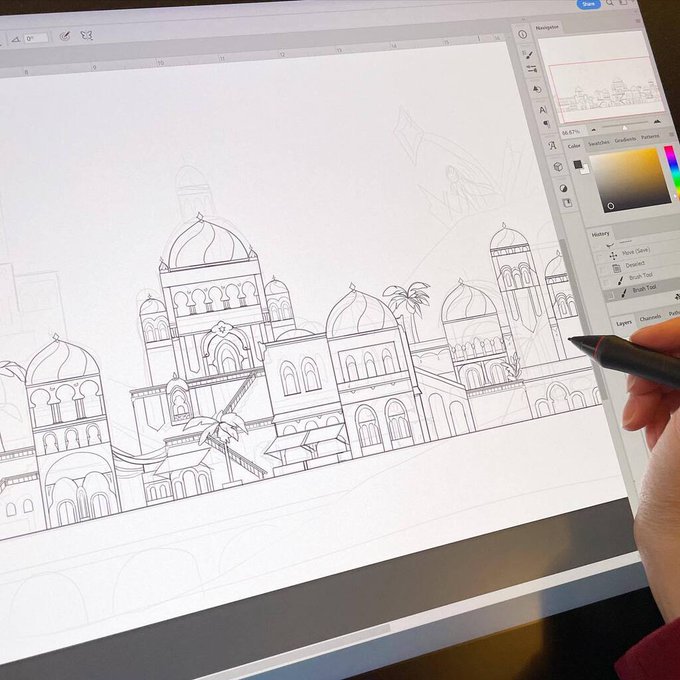Click the zoom out small mountains icon

point(594,130)
